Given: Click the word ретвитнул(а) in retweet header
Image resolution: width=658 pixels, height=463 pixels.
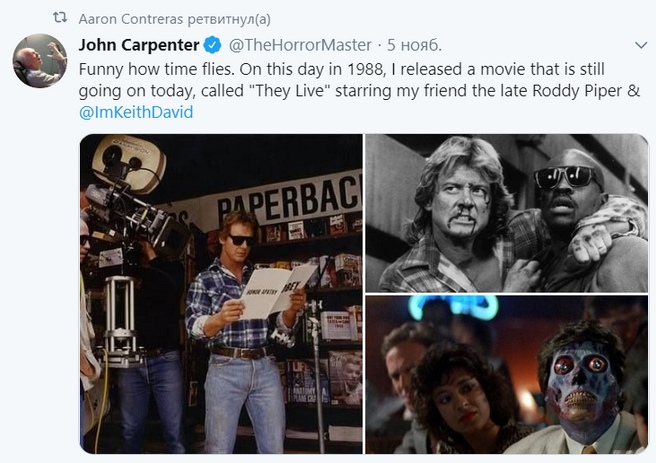Looking at the screenshot, I should [229, 19].
